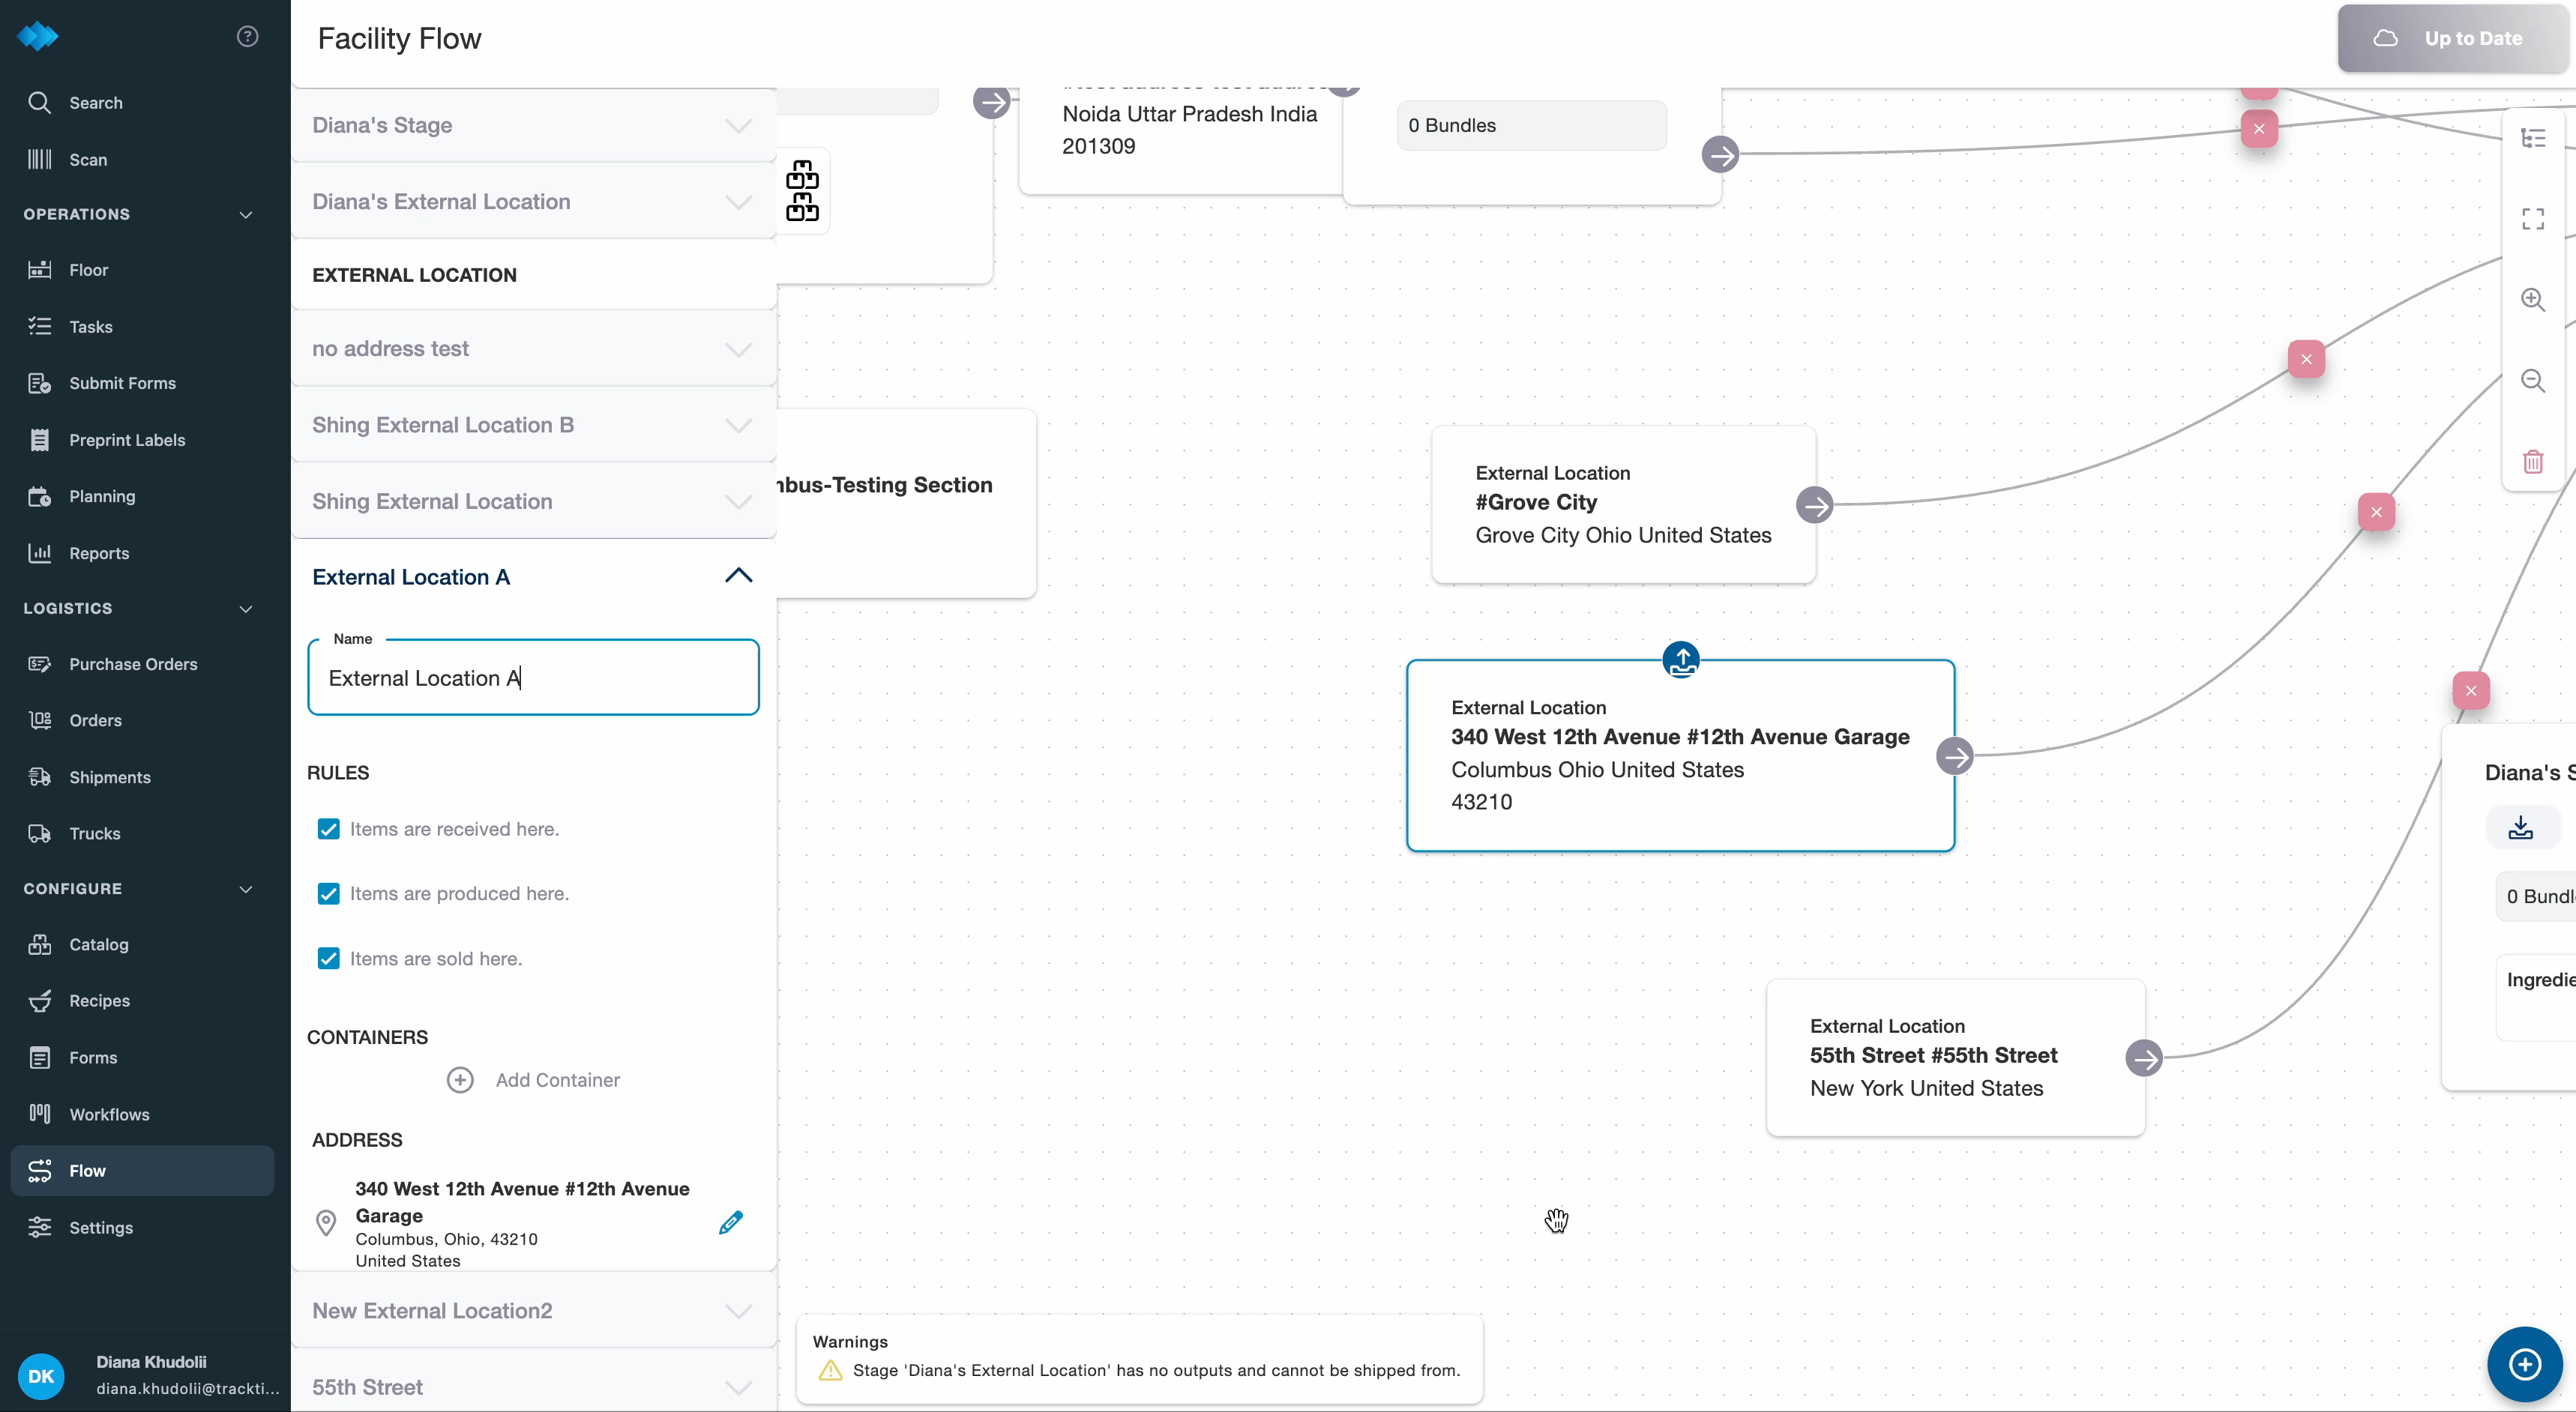The image size is (2576, 1412).
Task: Collapse the Operations sidebar group
Action: coord(245,214)
